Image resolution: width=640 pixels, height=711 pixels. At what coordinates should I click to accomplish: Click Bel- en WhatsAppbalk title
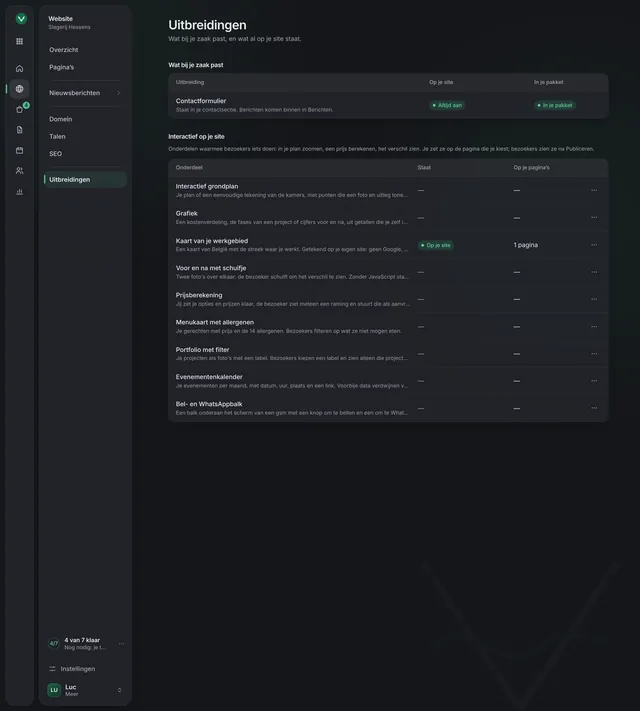pos(209,404)
